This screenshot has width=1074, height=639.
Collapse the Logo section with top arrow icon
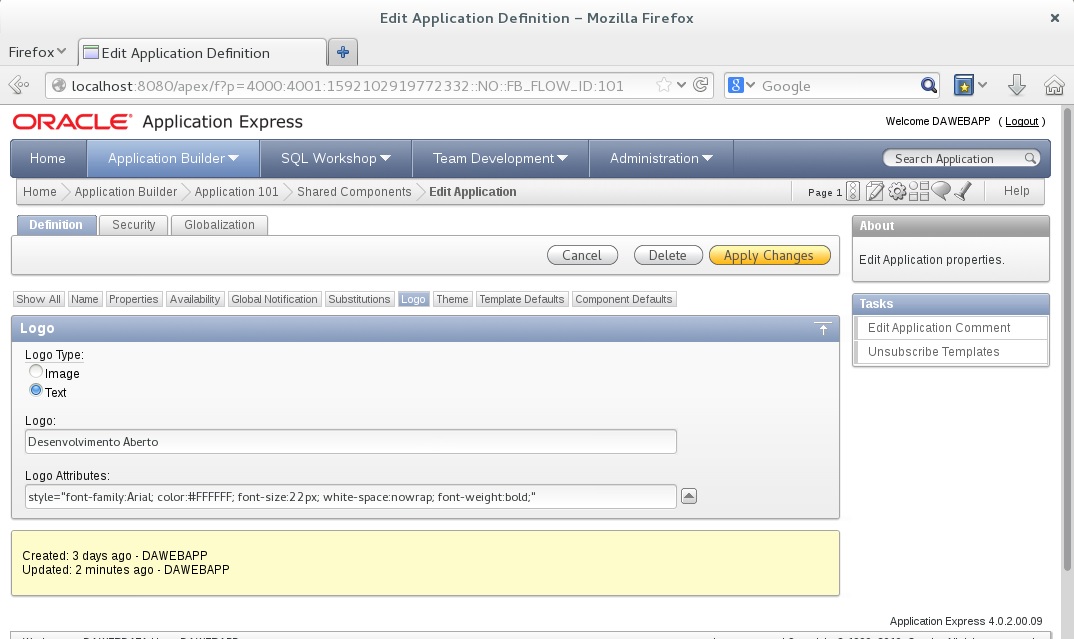click(823, 329)
